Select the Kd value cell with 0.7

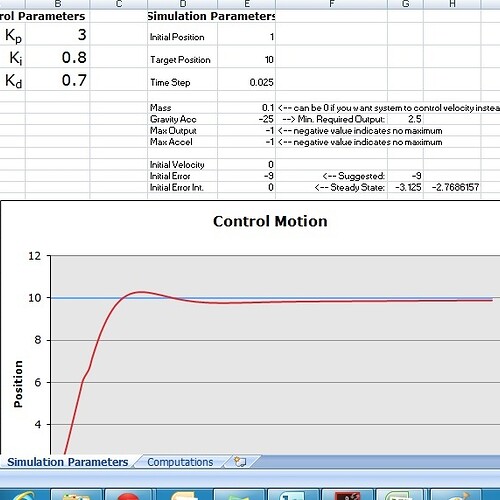point(57,80)
